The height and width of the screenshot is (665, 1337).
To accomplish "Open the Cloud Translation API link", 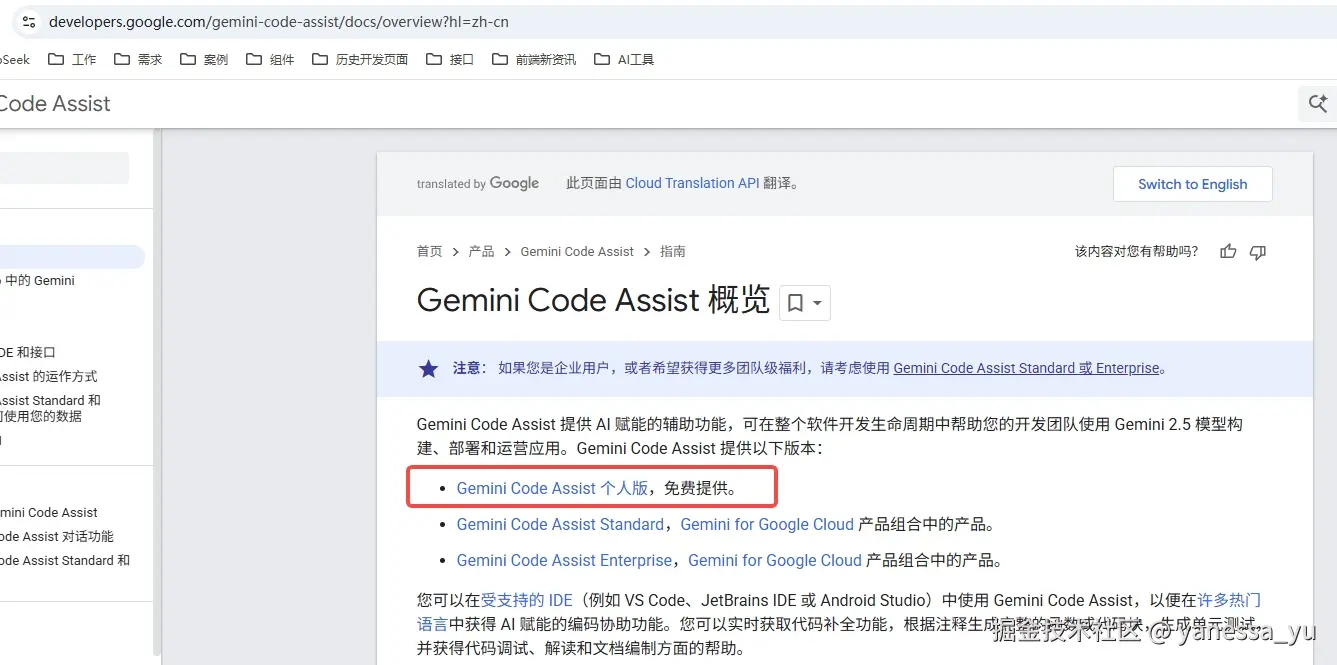I will 692,183.
